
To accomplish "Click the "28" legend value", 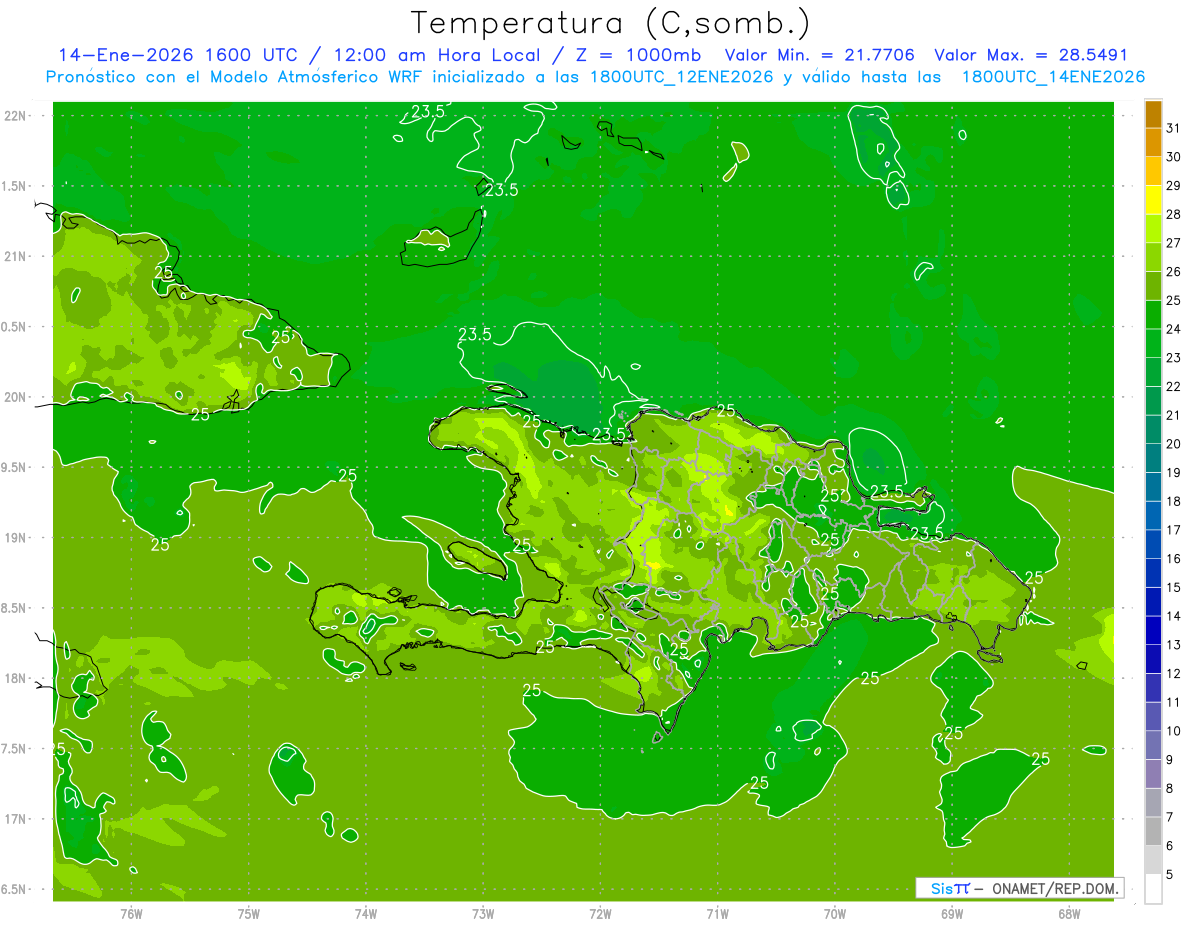I will point(1174,214).
